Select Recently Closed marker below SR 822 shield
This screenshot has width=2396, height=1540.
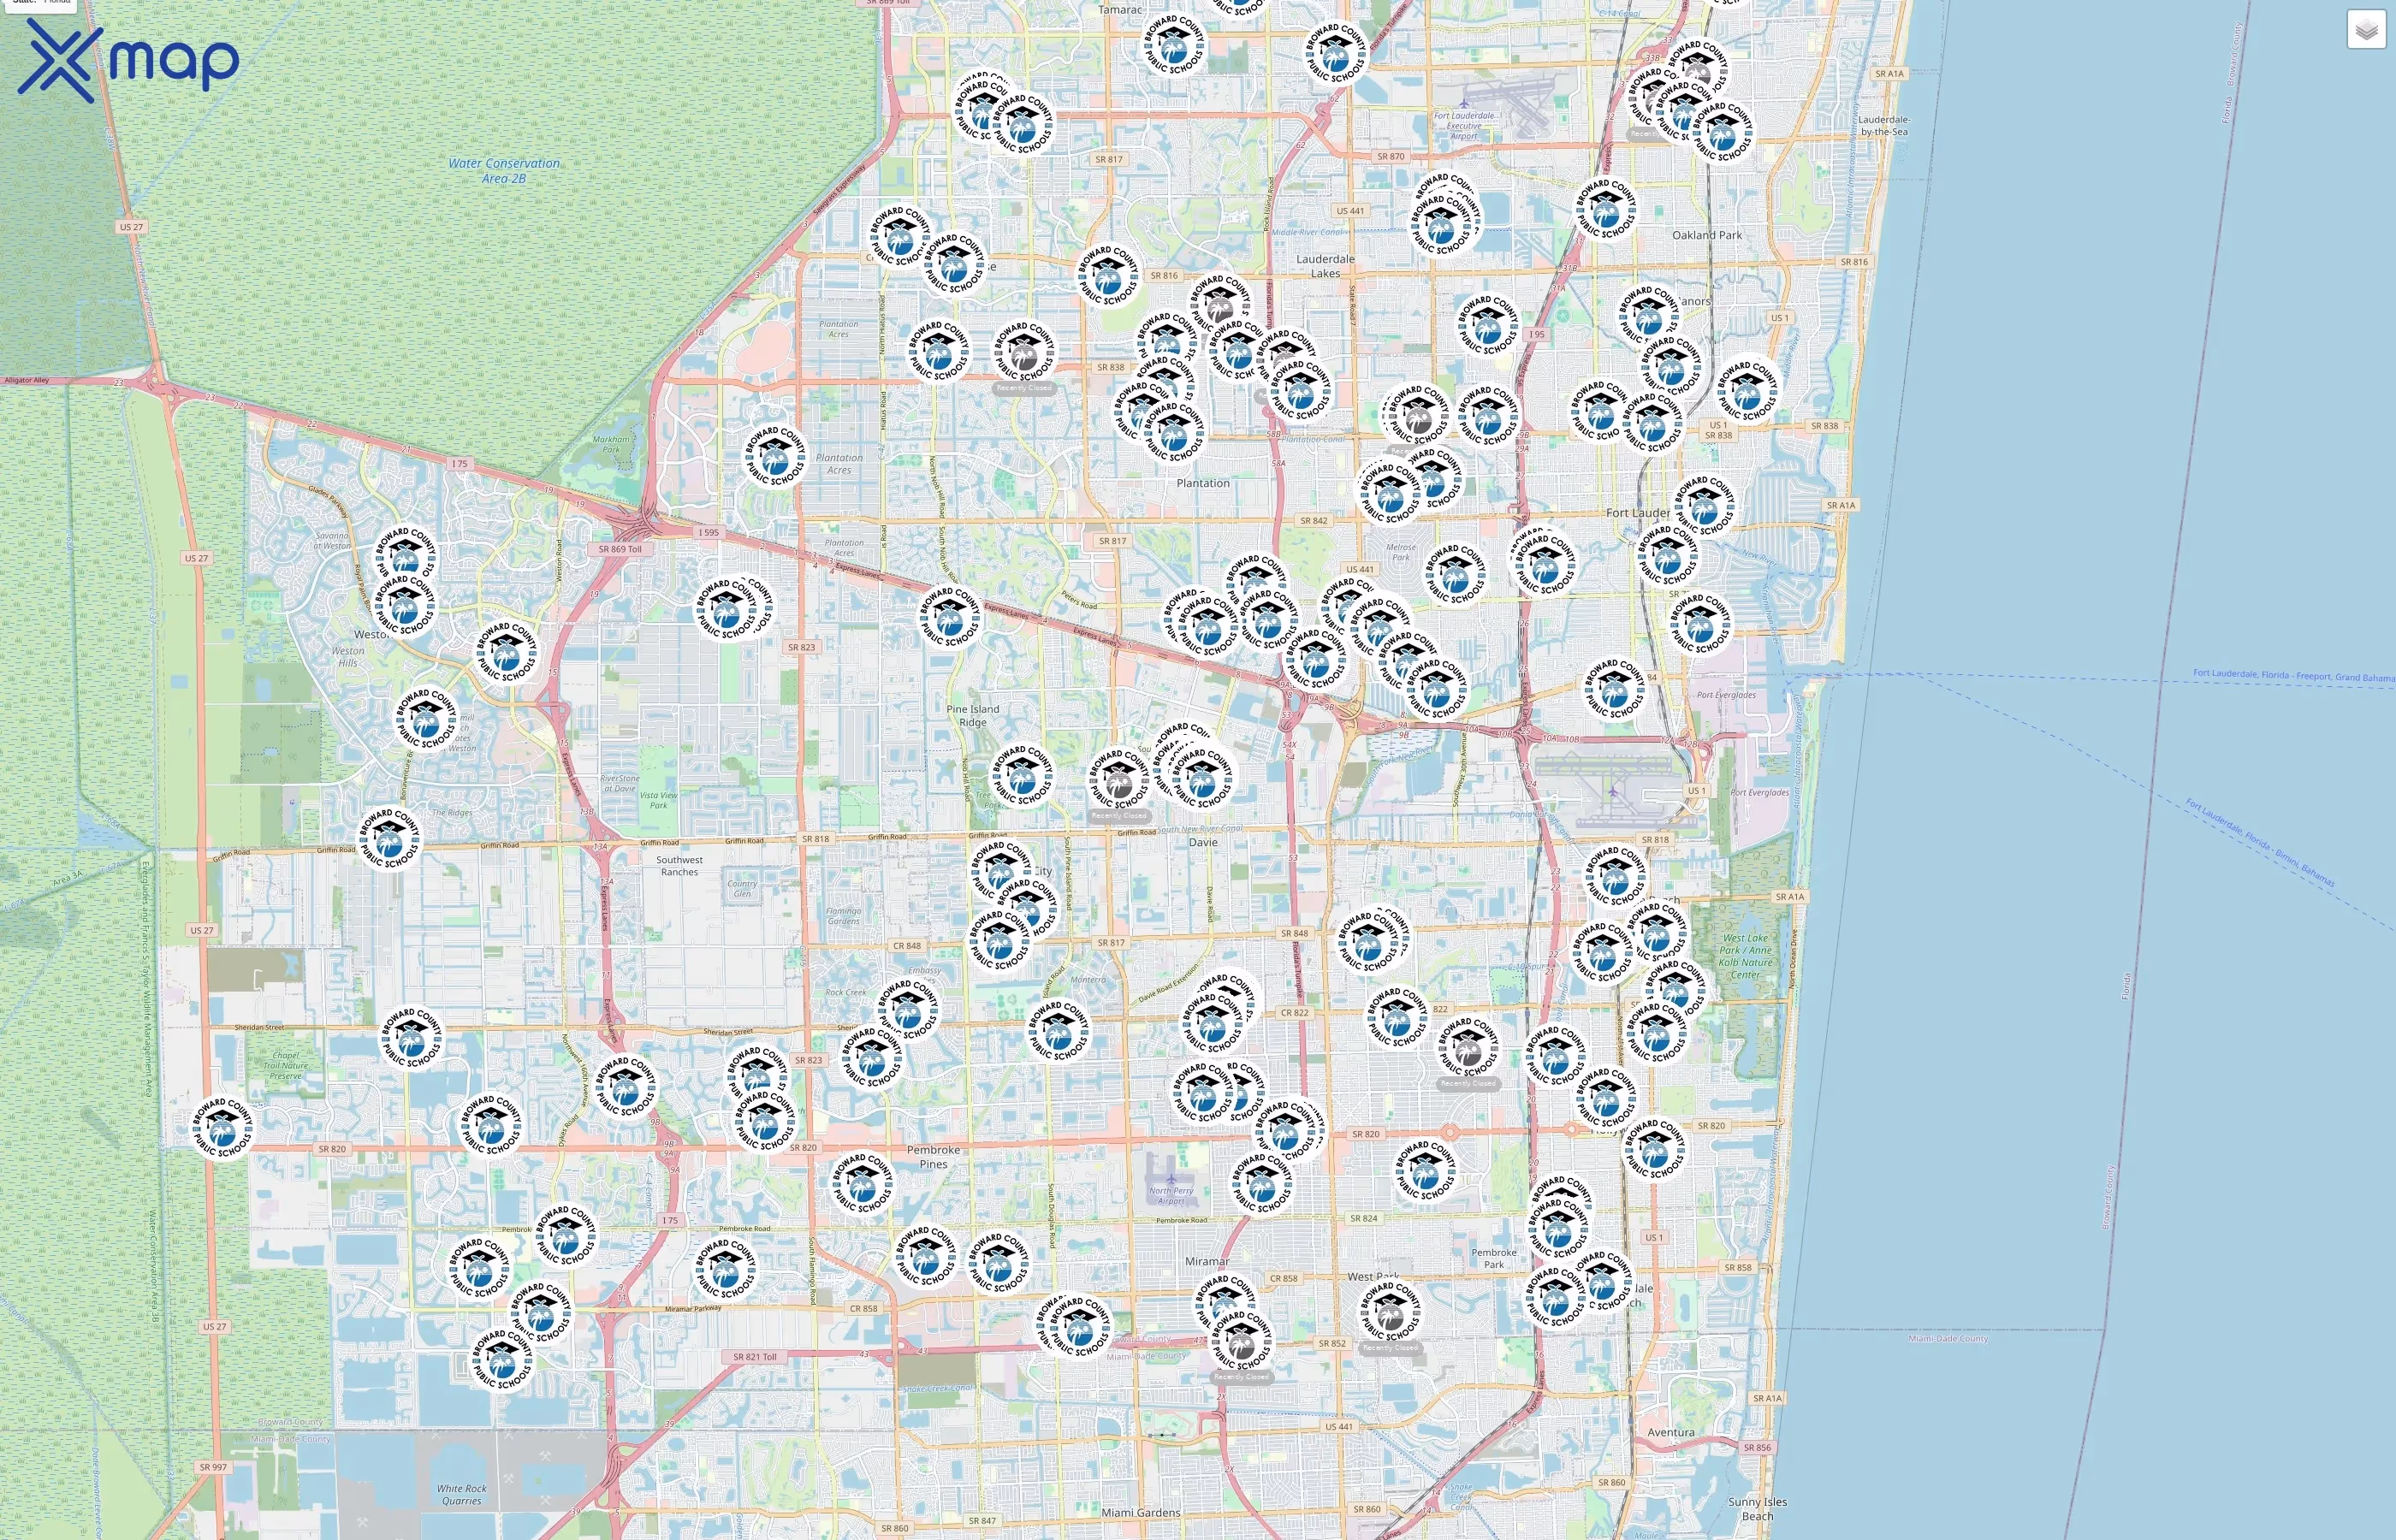[1468, 1047]
